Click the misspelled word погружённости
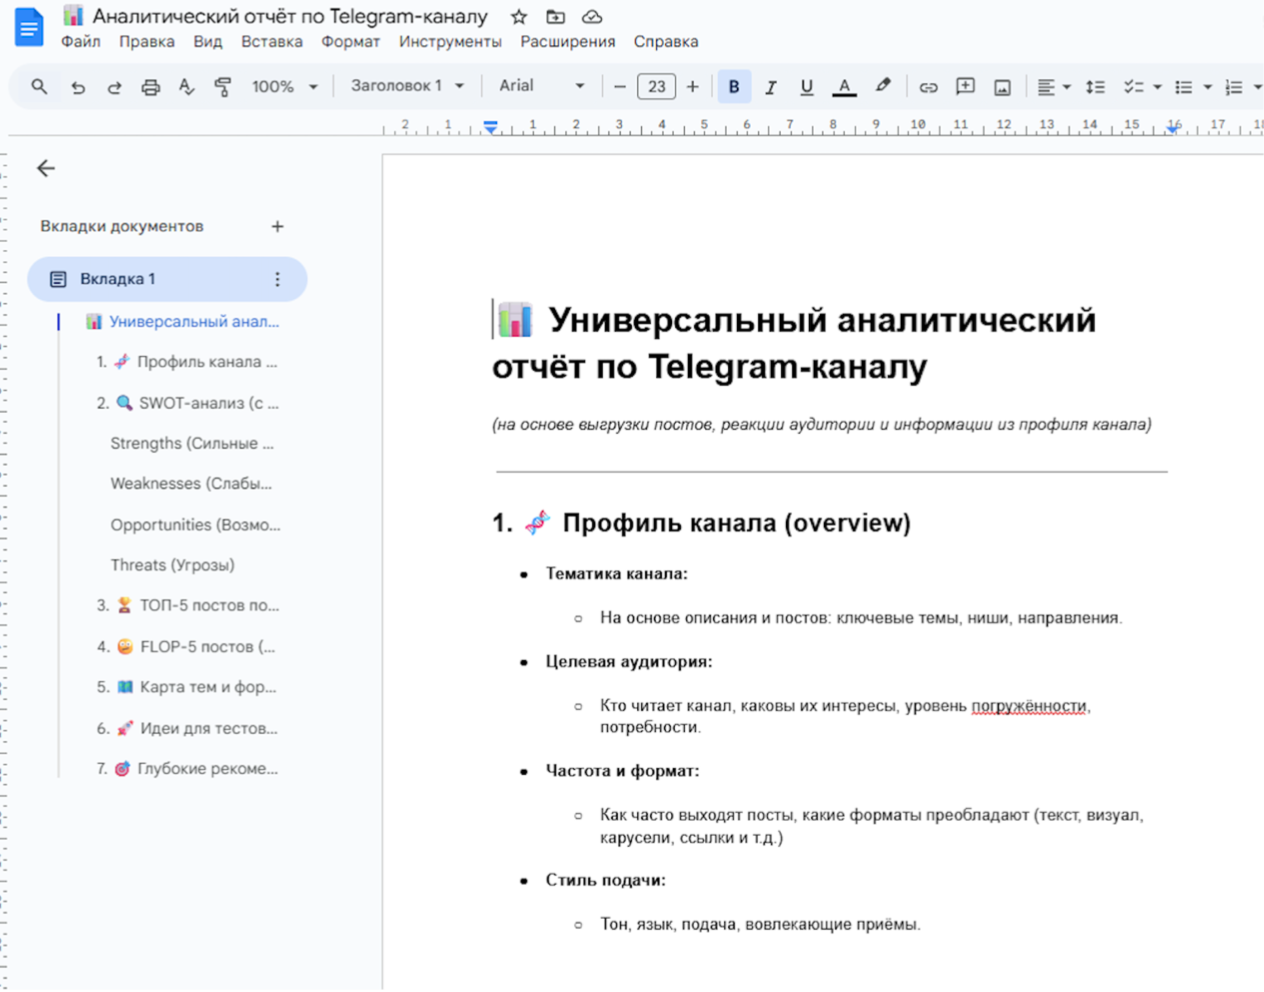The width and height of the screenshot is (1264, 992). tap(1029, 706)
